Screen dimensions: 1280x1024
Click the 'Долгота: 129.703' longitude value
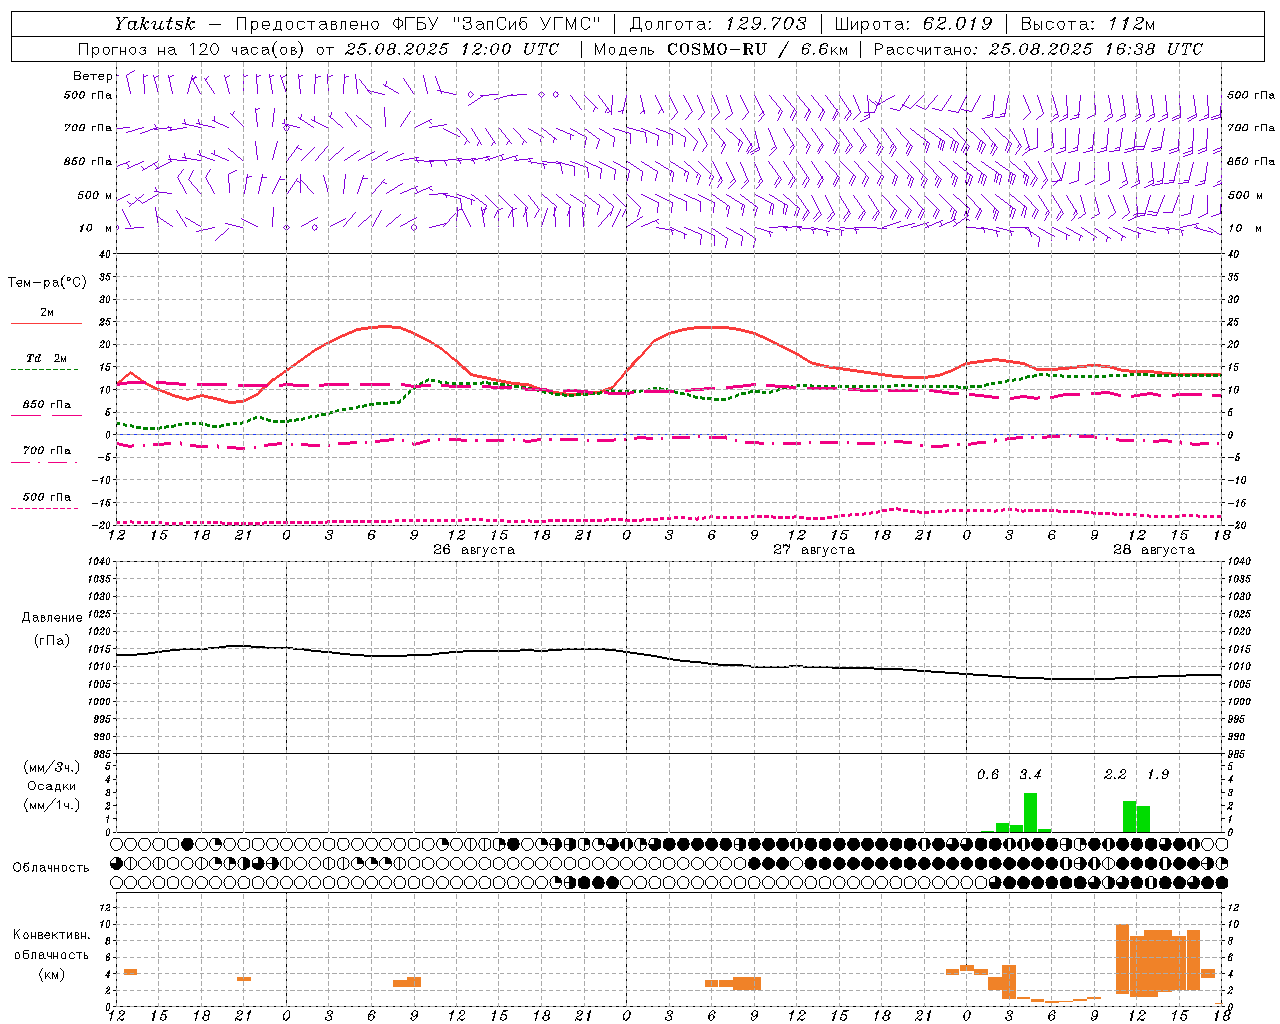[x=717, y=23]
